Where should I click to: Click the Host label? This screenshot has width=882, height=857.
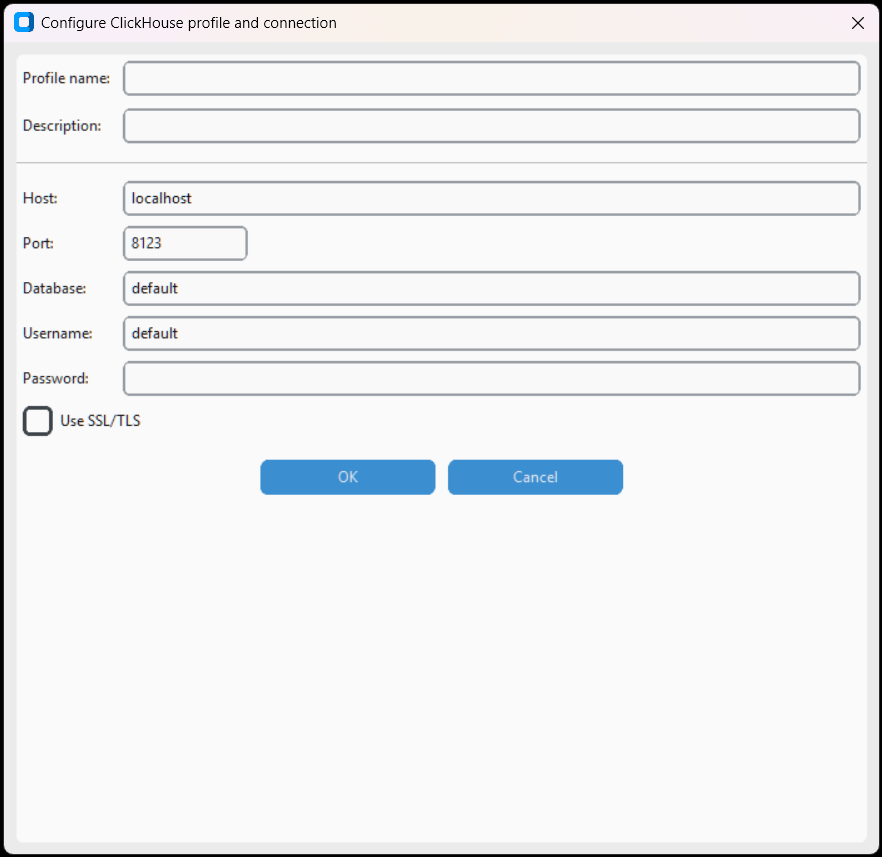[40, 199]
